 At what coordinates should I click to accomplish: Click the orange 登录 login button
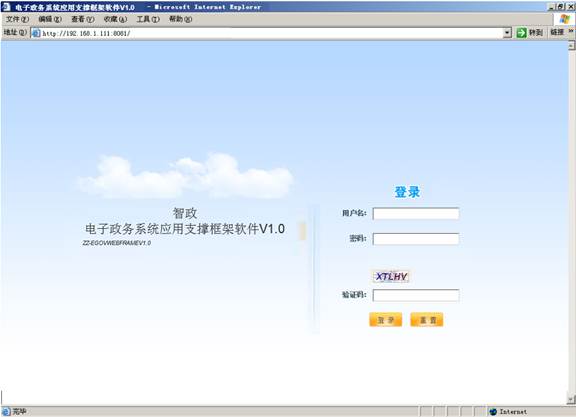385,320
